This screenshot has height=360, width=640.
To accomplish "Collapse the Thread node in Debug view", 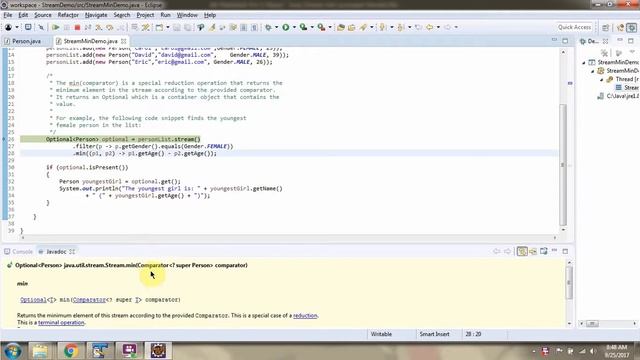I will coord(602,80).
